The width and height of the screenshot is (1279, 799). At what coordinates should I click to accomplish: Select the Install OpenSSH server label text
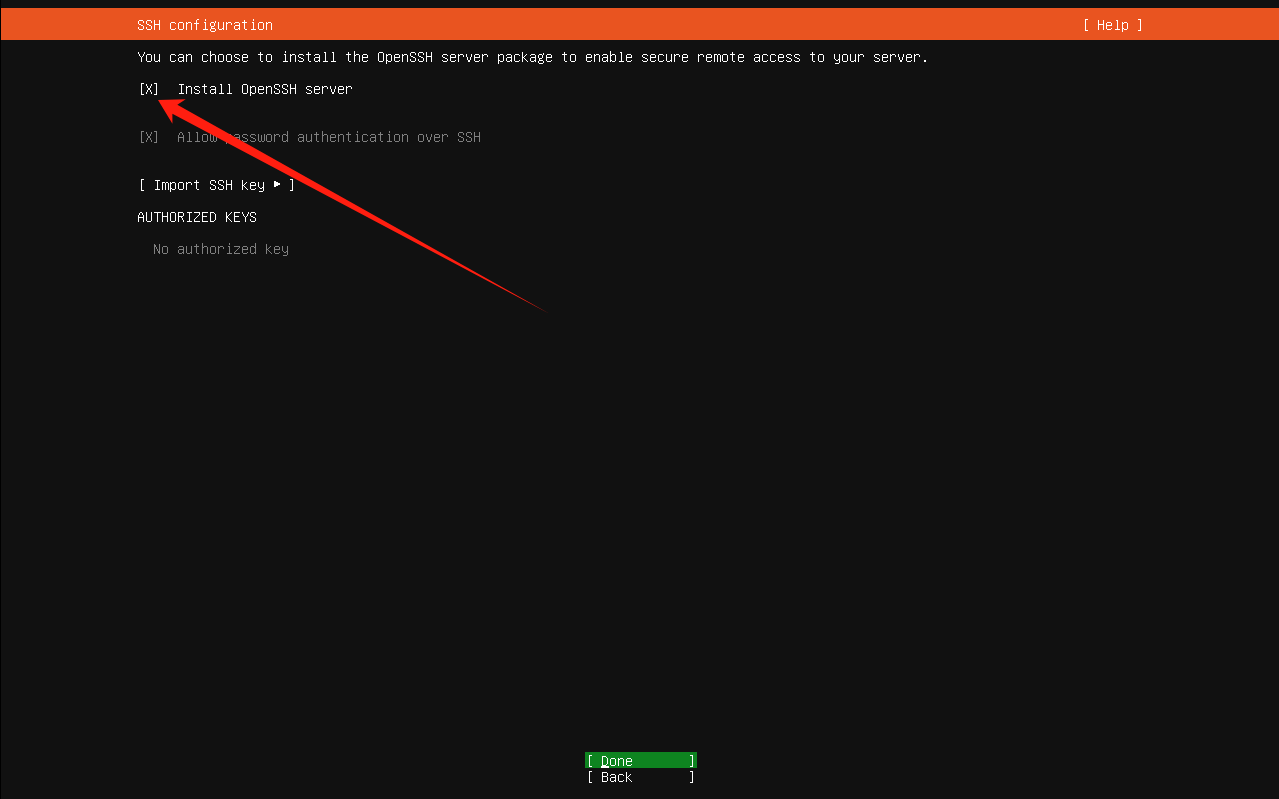264,89
